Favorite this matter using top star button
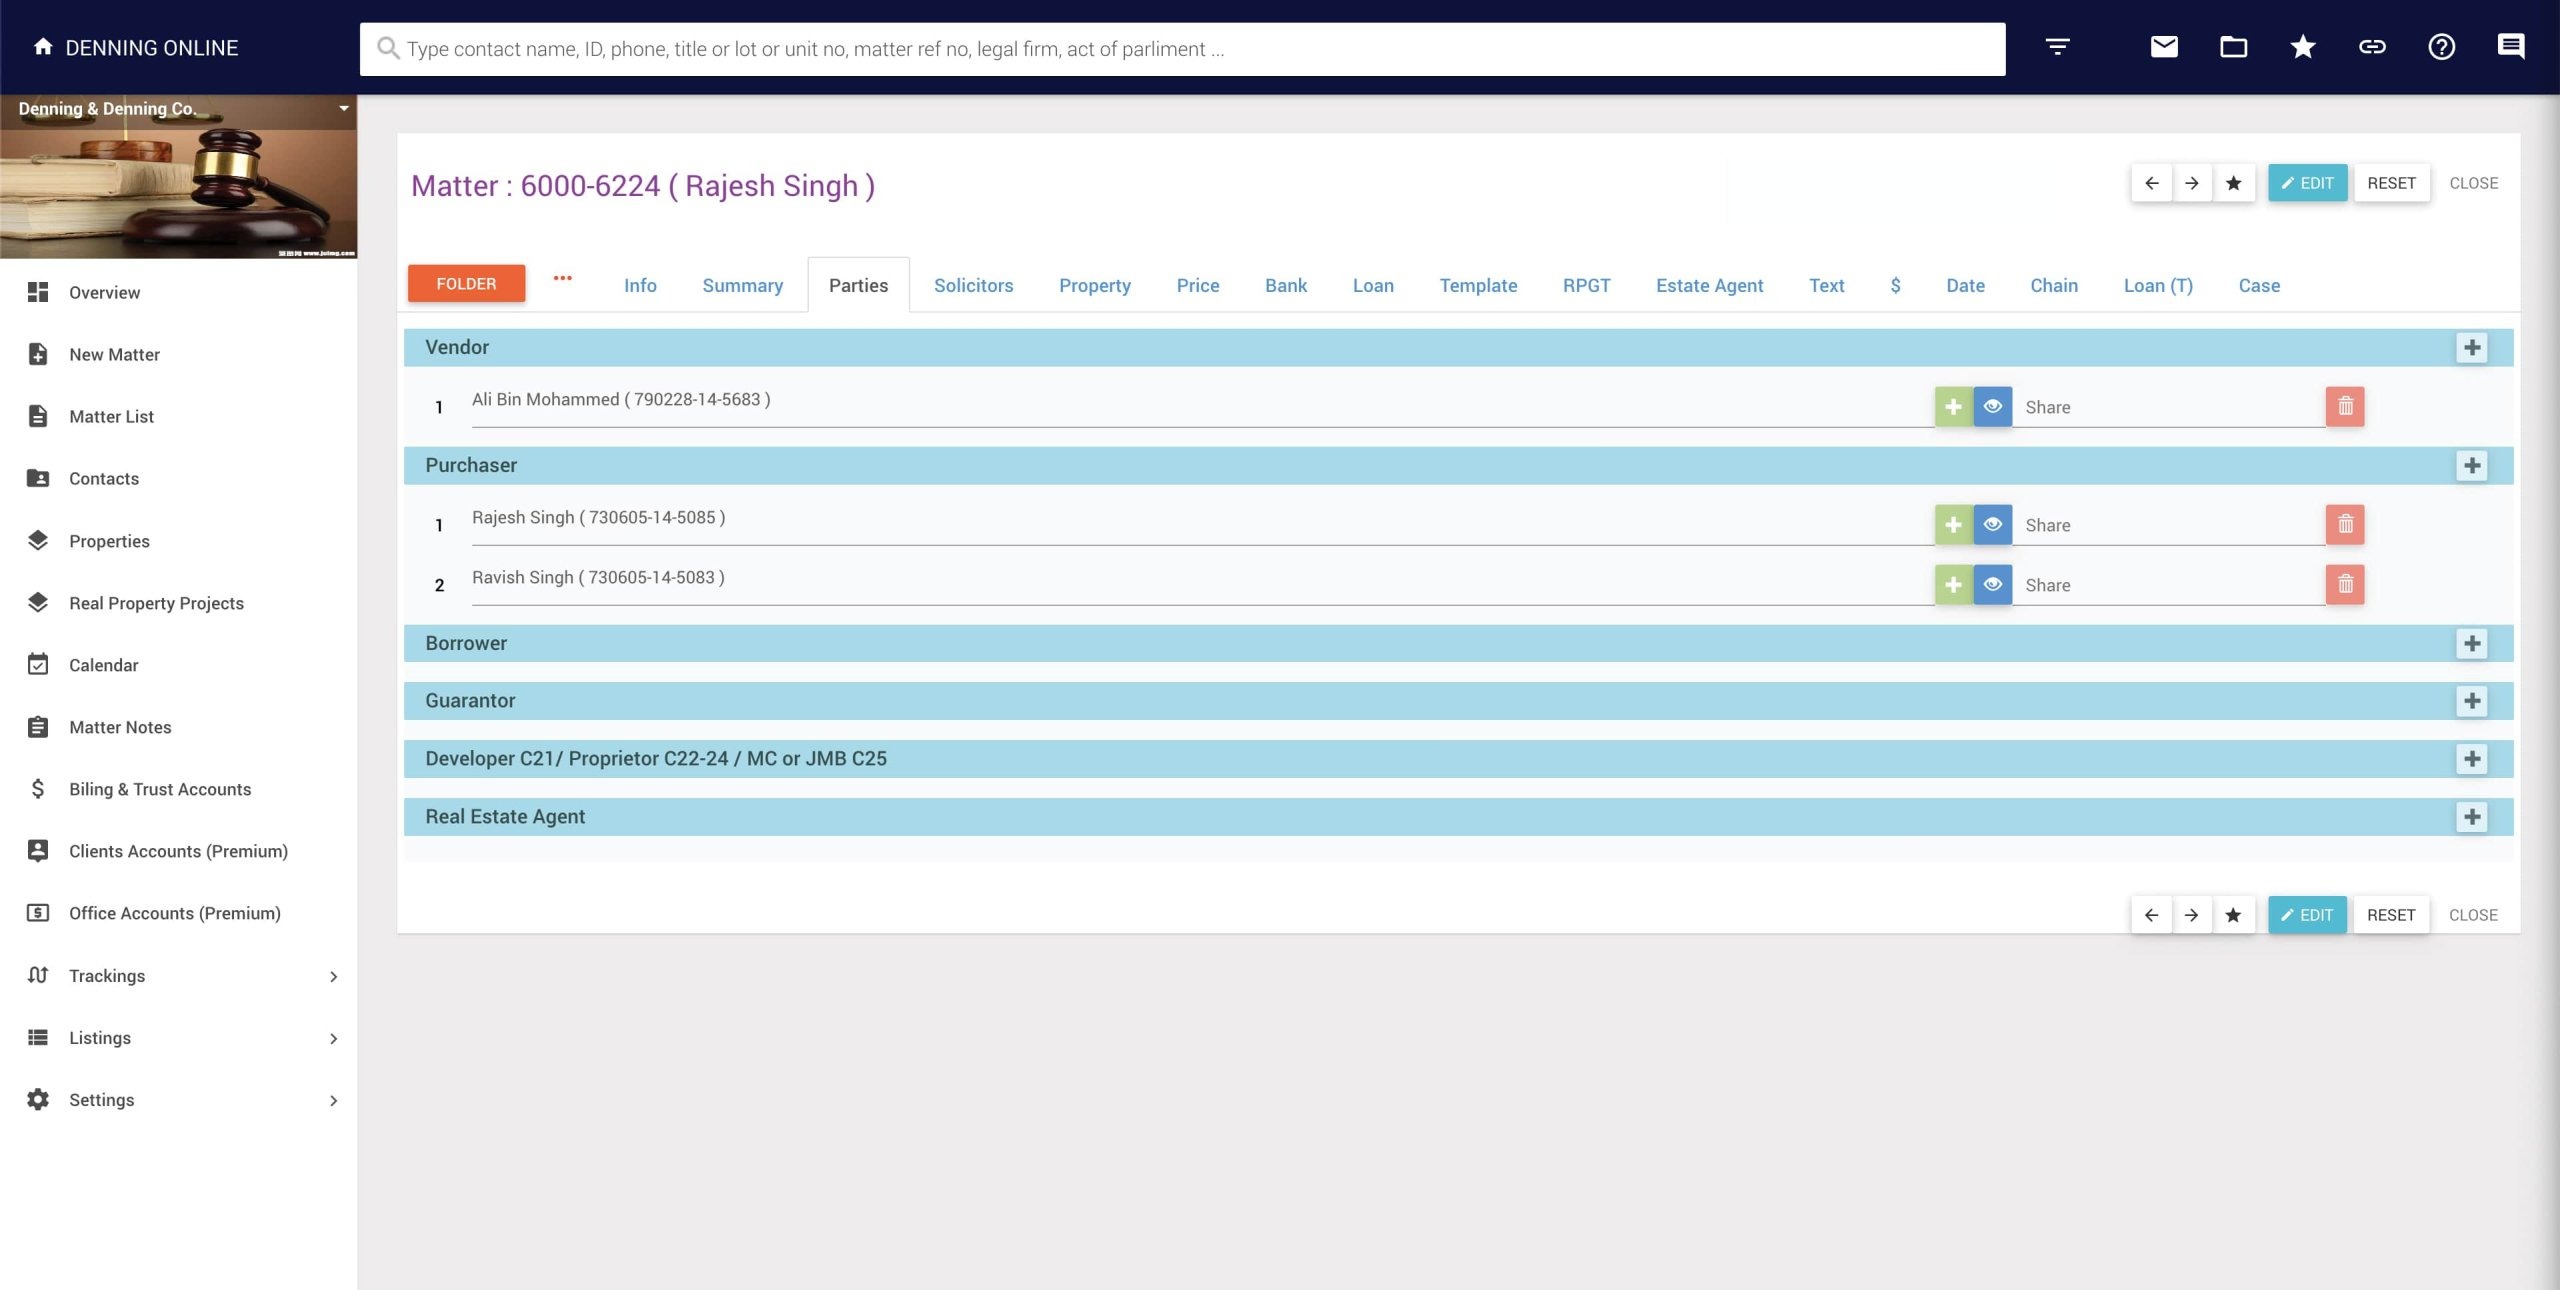The image size is (2560, 1290). point(2233,183)
